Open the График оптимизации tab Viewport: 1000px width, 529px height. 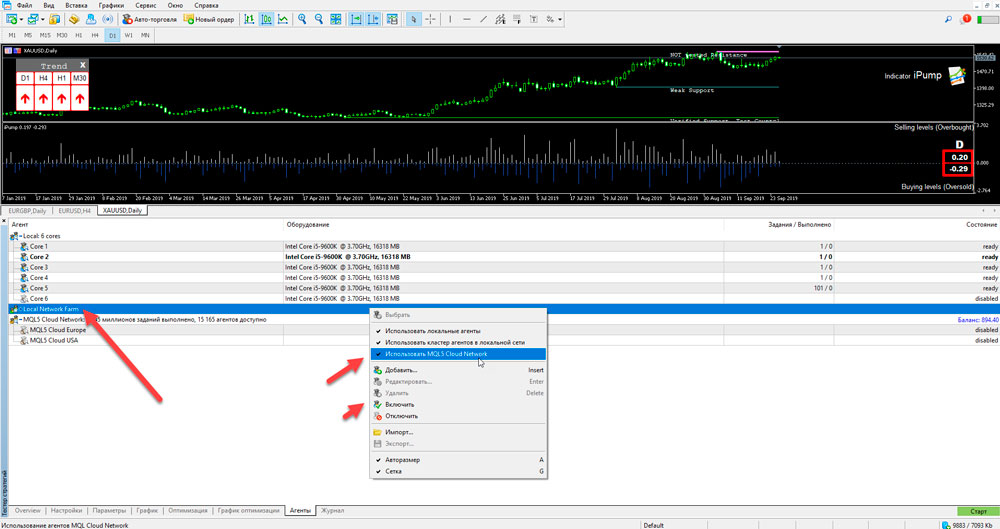(x=248, y=510)
